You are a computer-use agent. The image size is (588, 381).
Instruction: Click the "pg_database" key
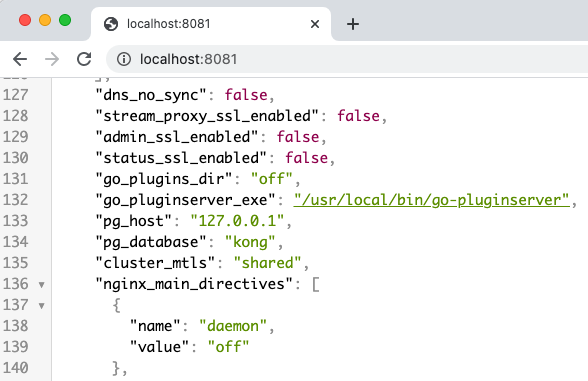point(151,242)
